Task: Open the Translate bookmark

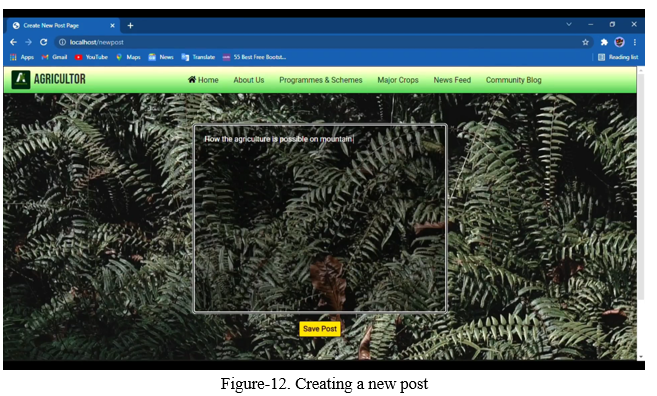Action: click(198, 57)
